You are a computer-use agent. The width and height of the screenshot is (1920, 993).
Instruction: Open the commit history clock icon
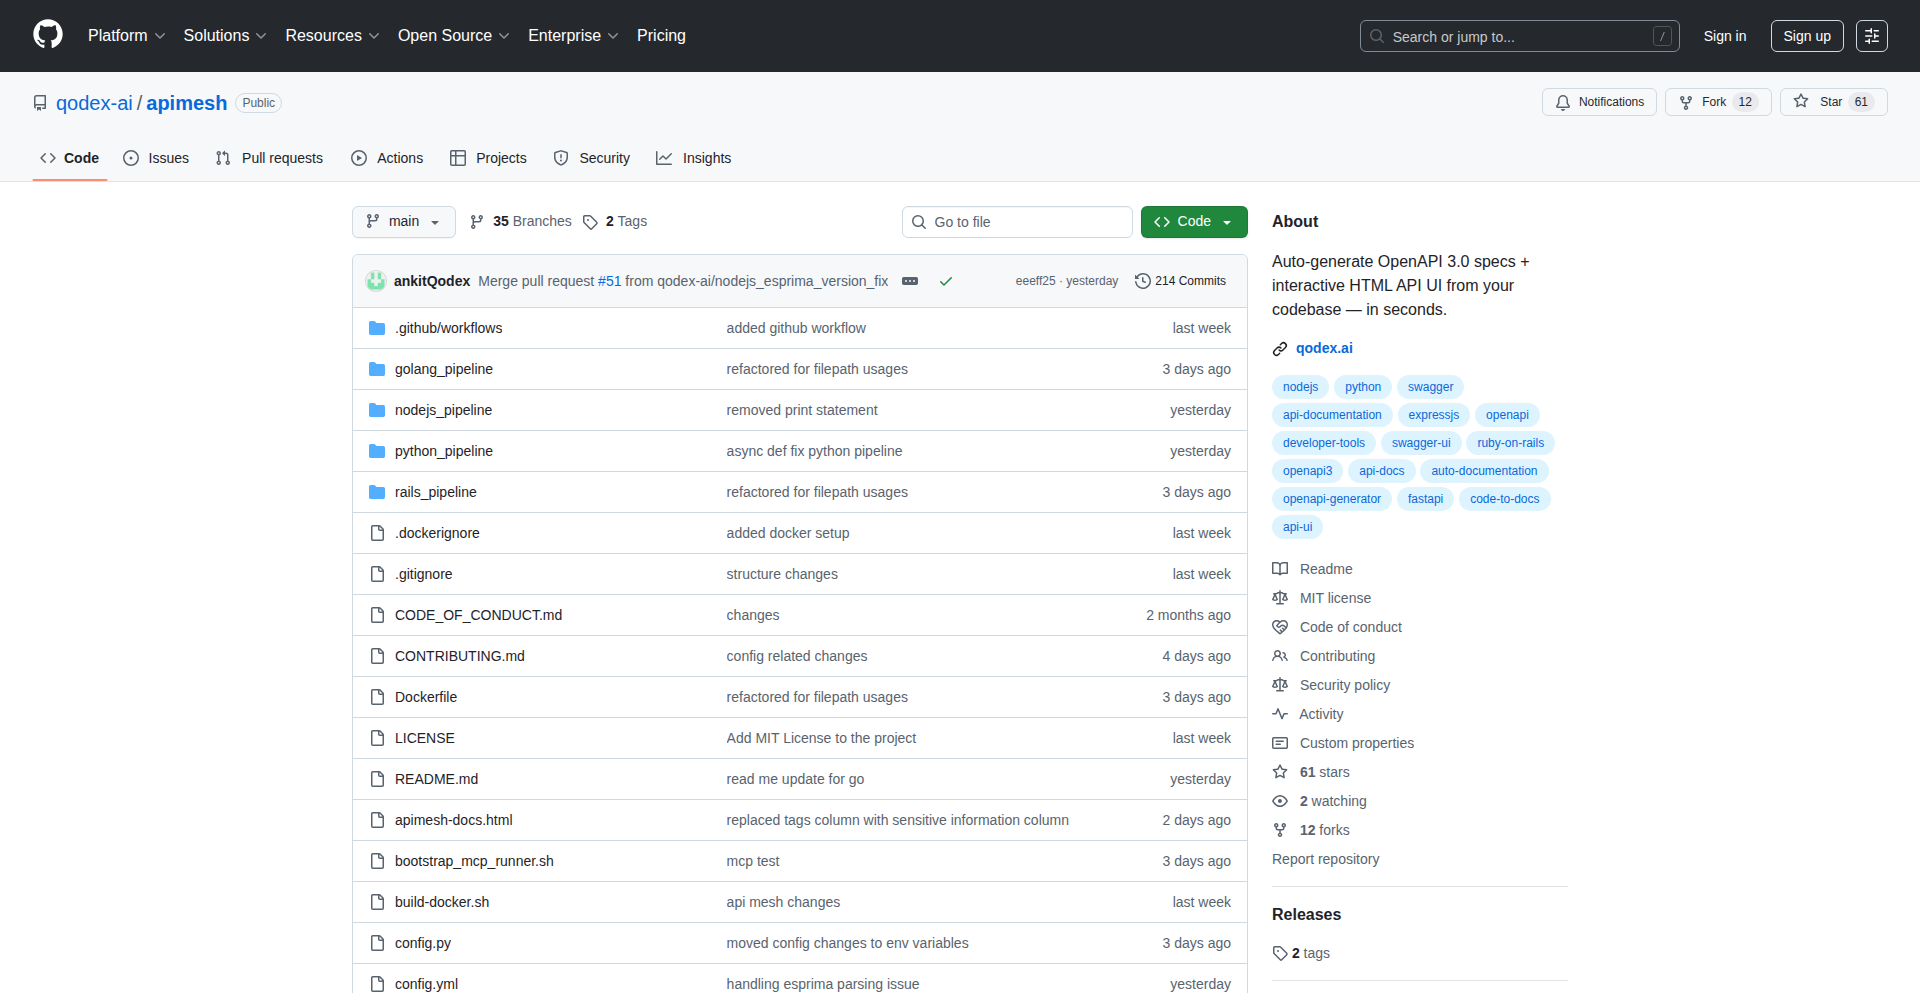point(1142,281)
